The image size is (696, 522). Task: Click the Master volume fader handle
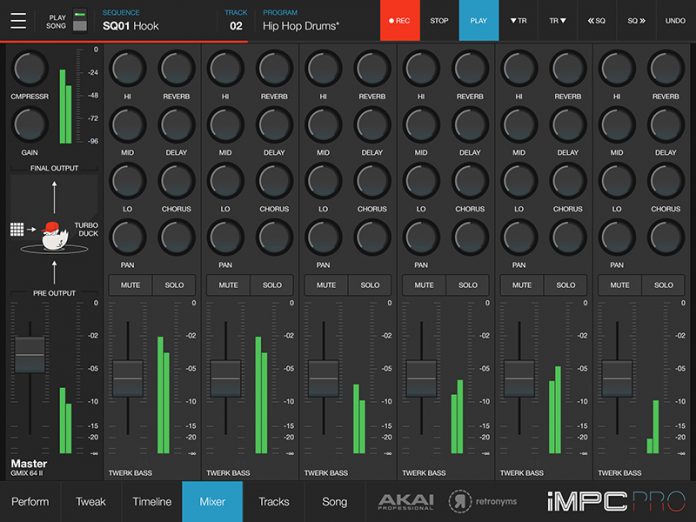29,355
